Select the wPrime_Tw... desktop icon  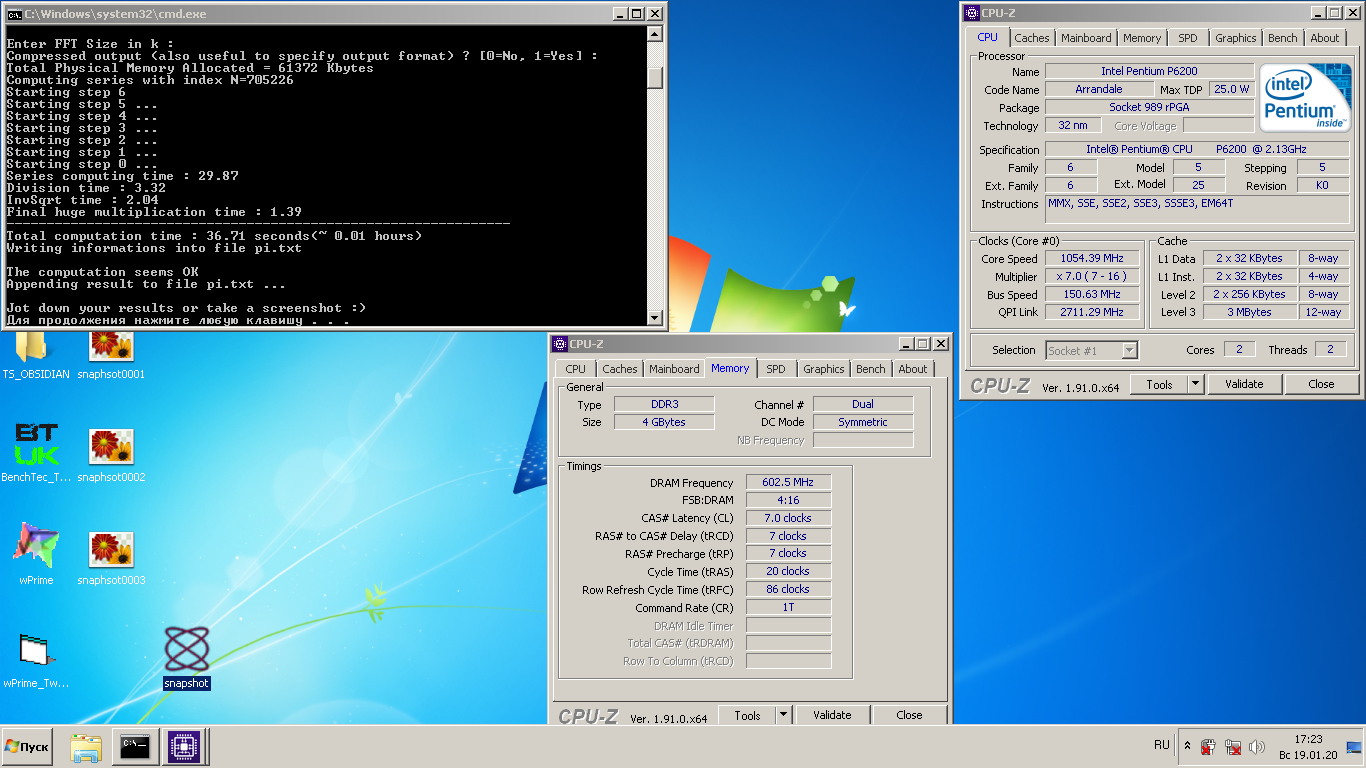[x=36, y=661]
